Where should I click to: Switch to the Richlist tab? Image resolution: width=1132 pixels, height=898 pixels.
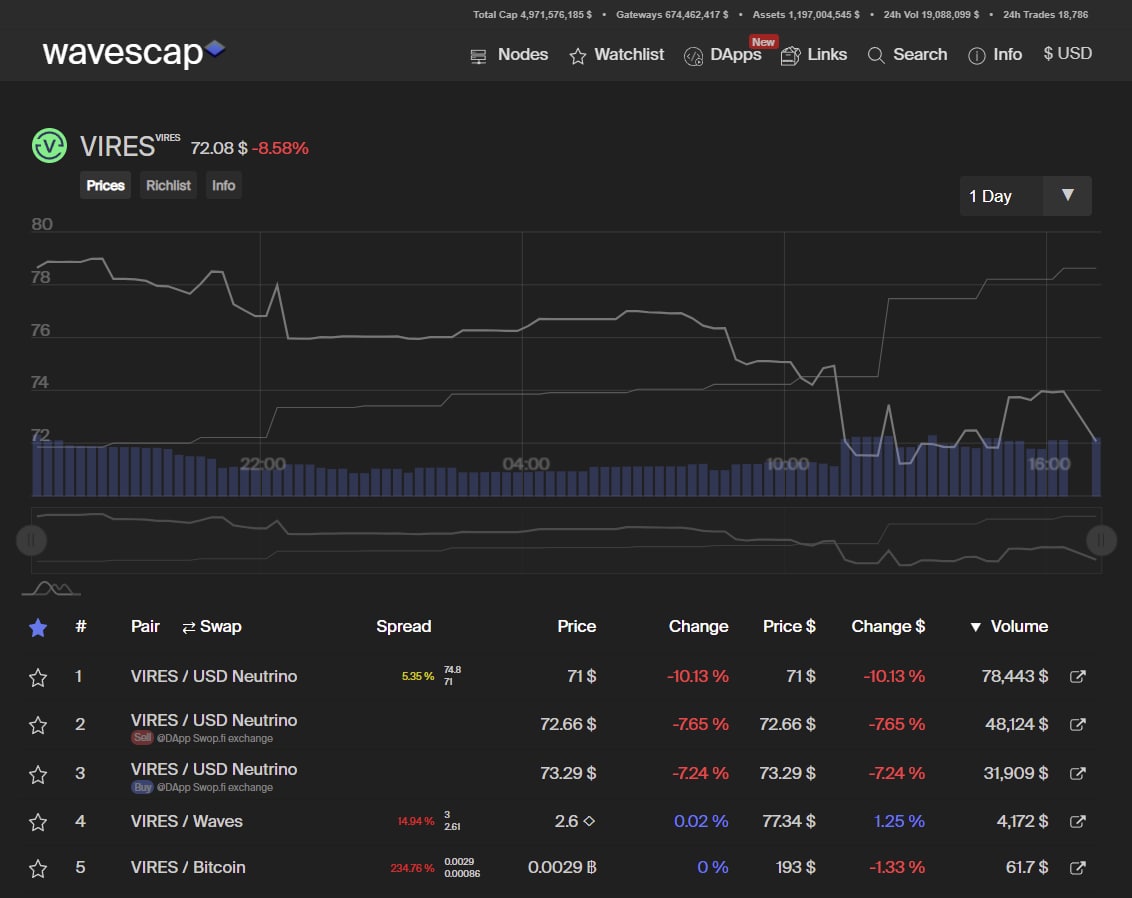pos(168,186)
